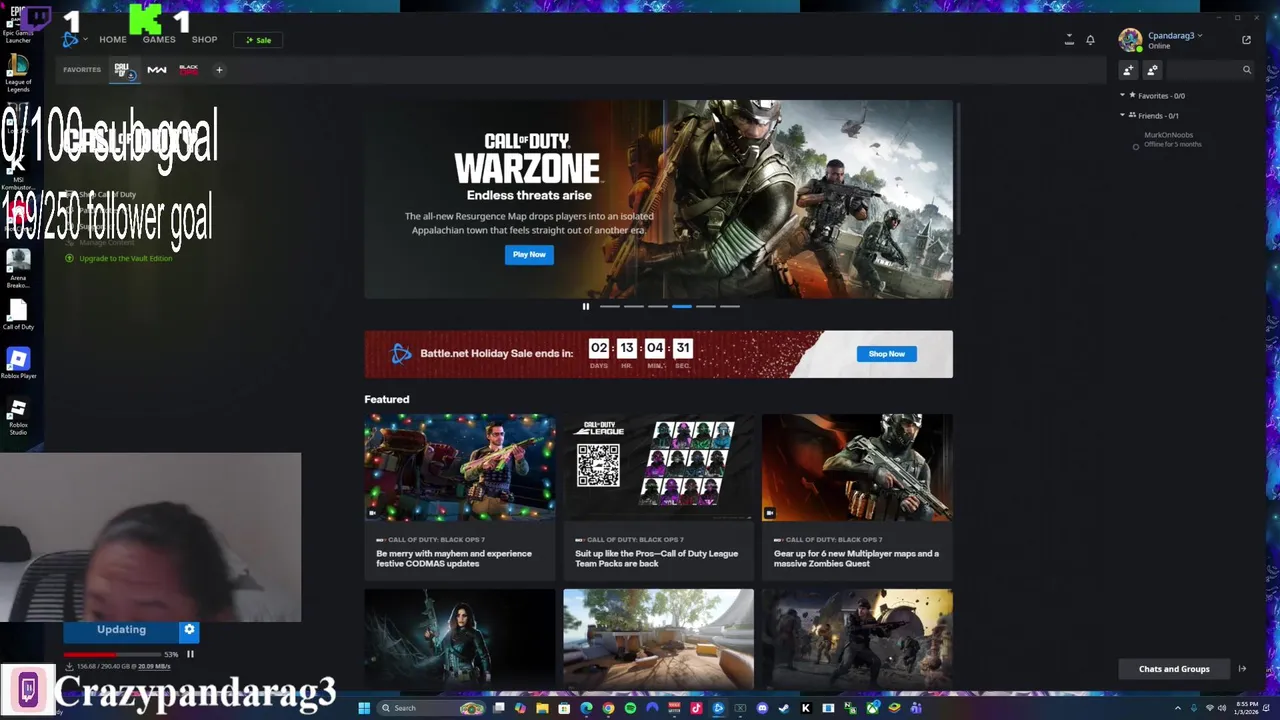
Task: Click the taskbar Search box
Action: (x=430, y=708)
